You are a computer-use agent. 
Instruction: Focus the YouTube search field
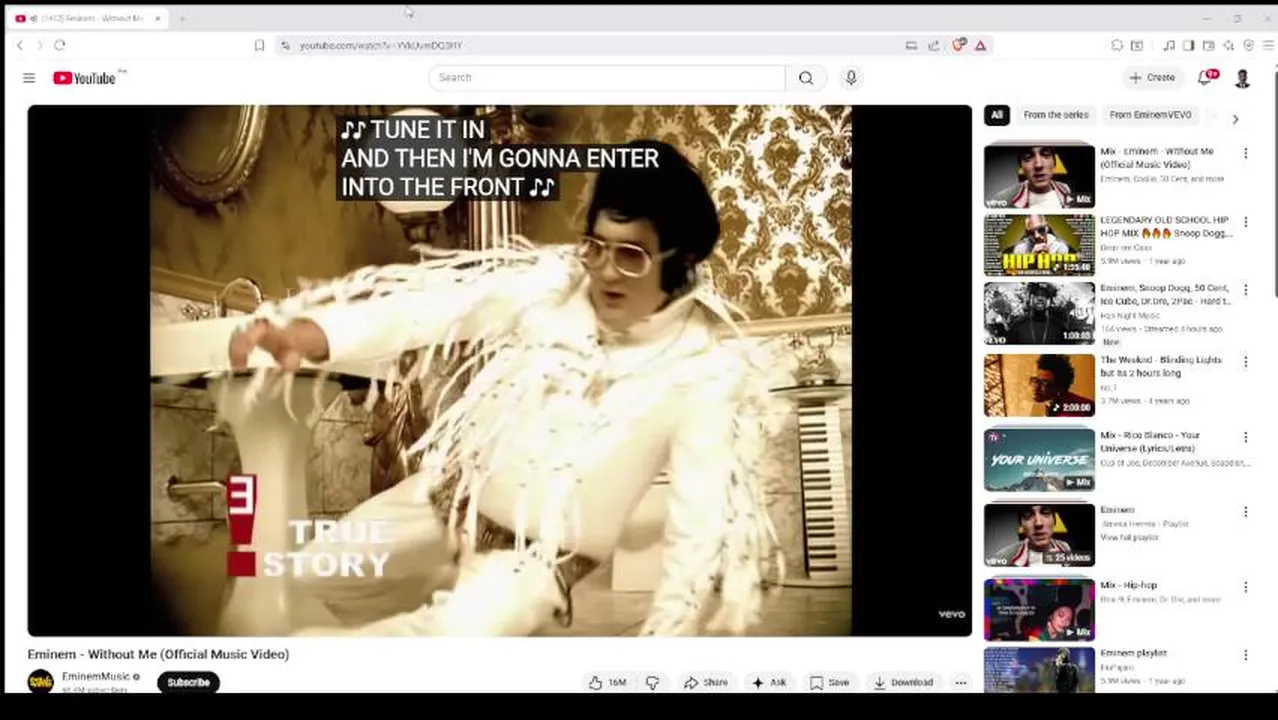coord(607,78)
